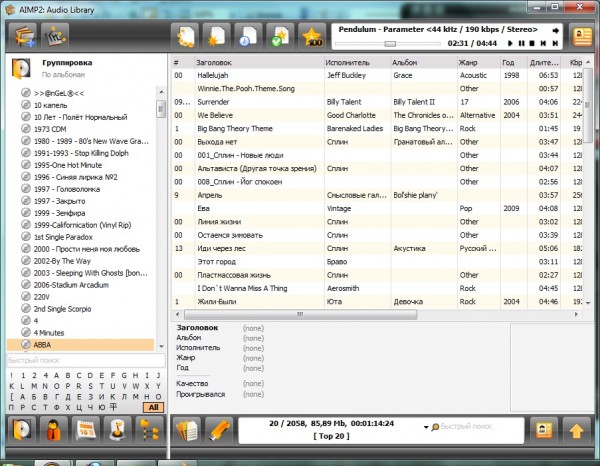Click the All filter button
Image resolution: width=600 pixels, height=466 pixels.
tap(153, 407)
